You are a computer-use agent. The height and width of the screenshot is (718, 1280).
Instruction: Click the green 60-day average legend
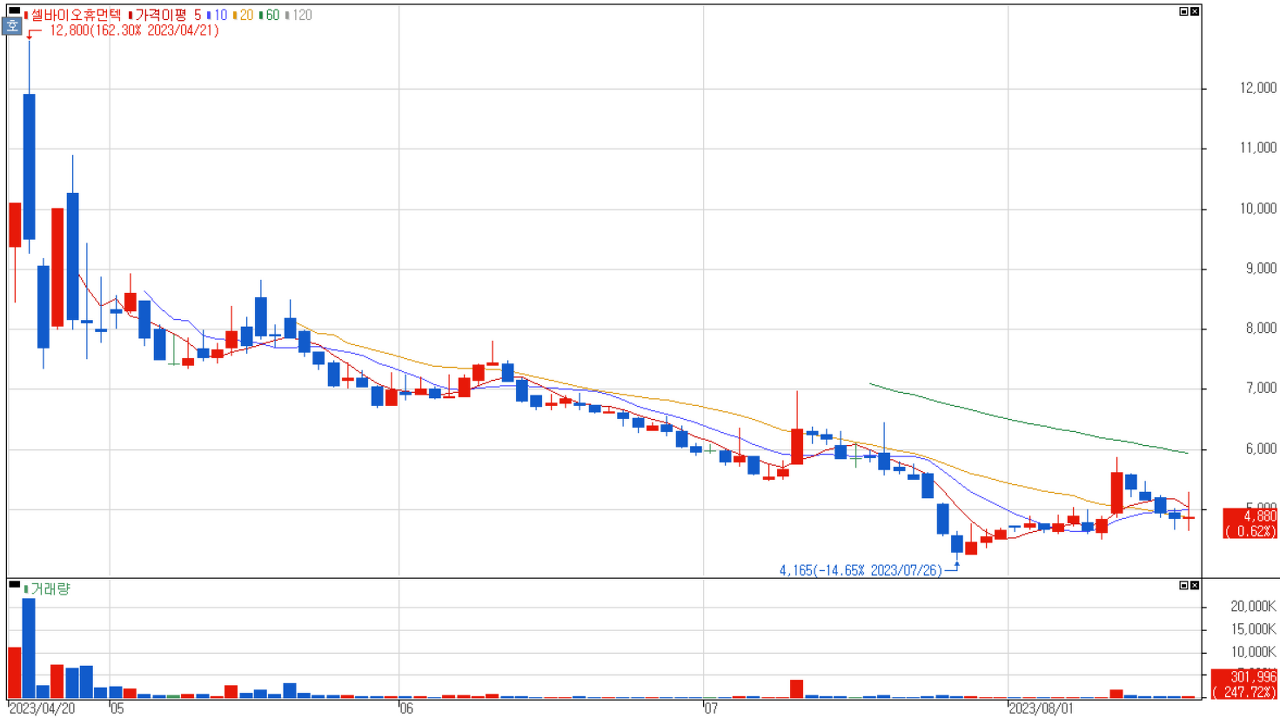click(269, 15)
